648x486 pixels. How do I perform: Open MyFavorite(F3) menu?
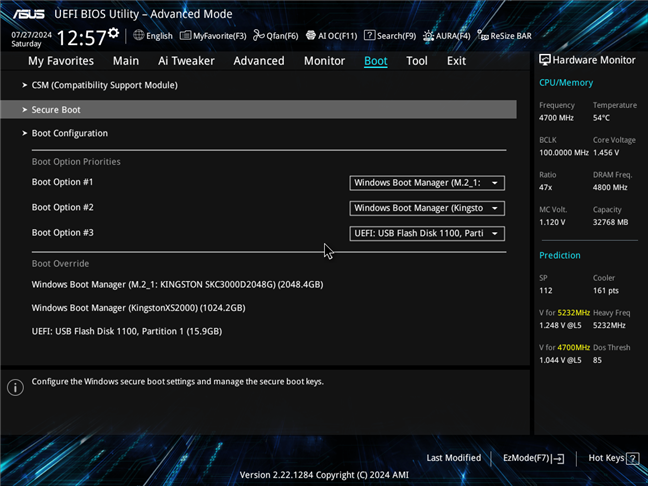pos(213,36)
